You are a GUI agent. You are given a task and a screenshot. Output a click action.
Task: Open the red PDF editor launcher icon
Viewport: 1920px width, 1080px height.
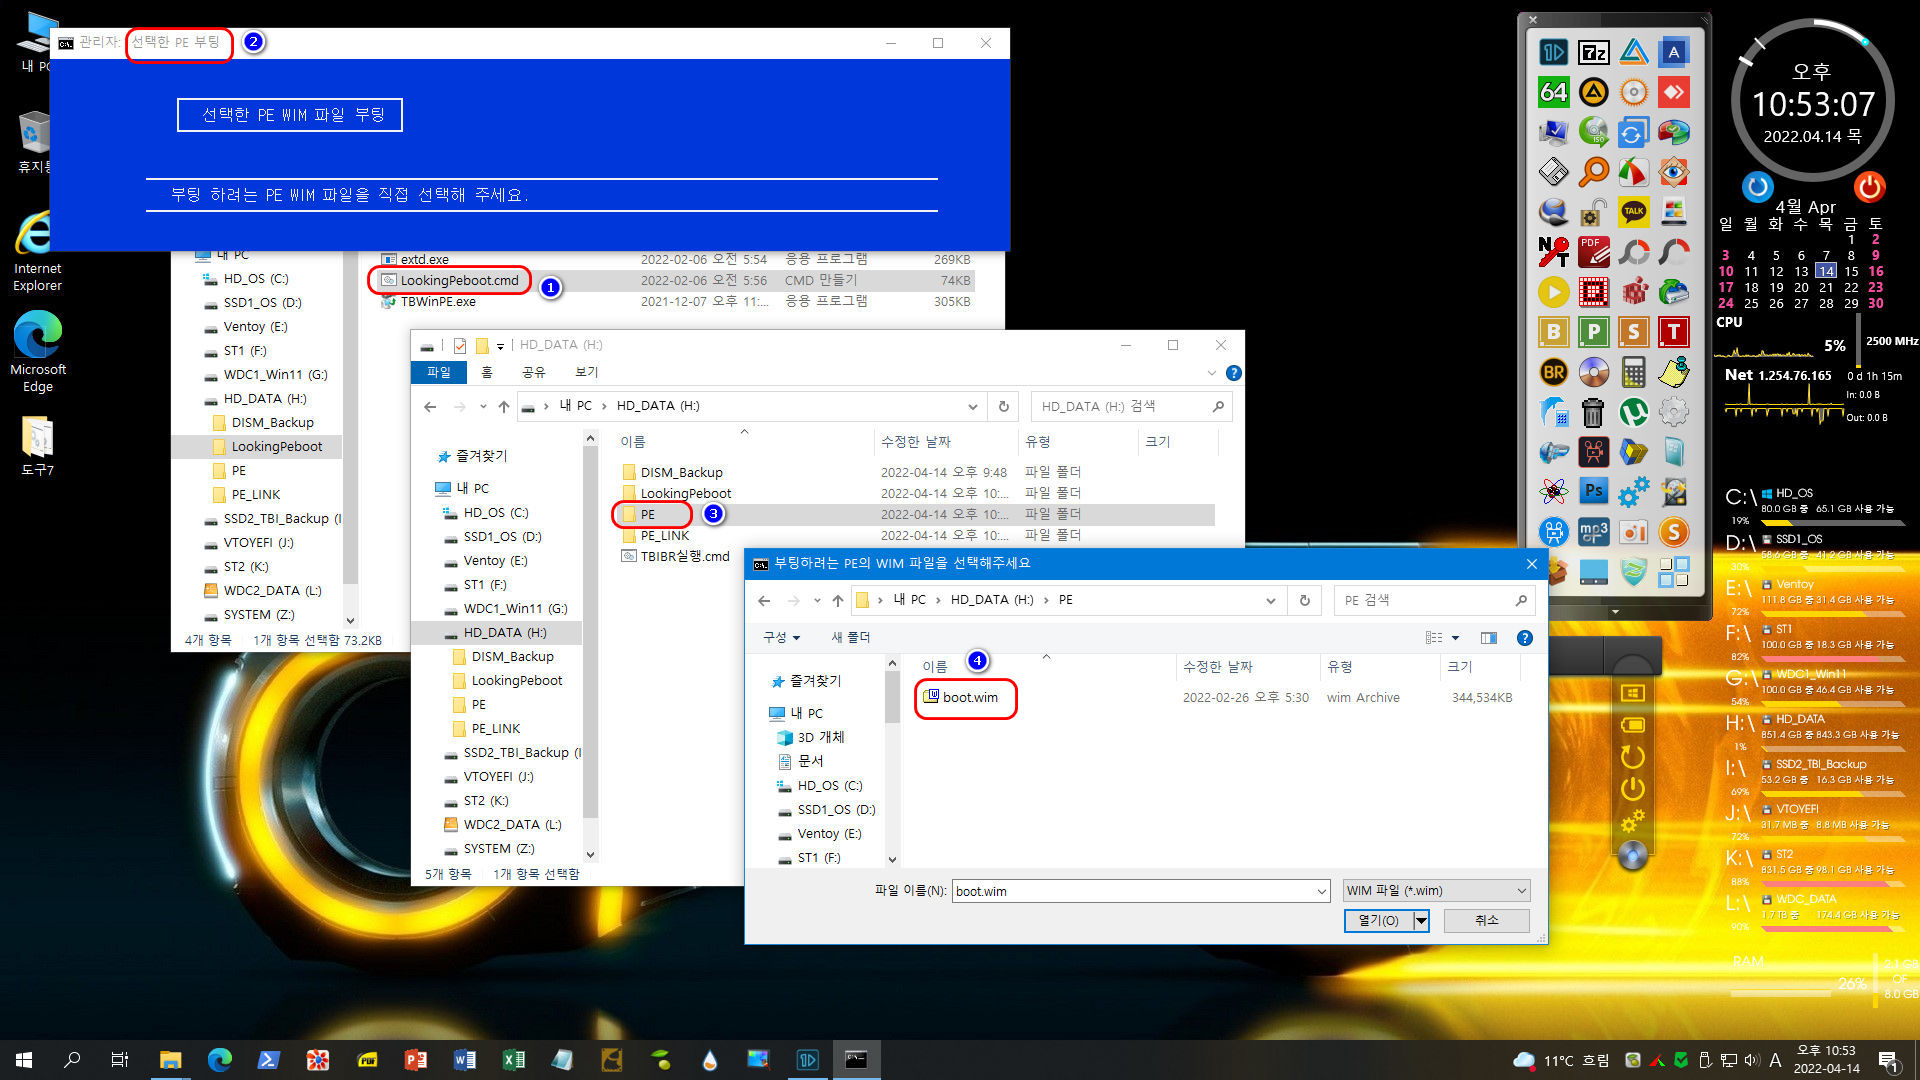tap(1593, 252)
